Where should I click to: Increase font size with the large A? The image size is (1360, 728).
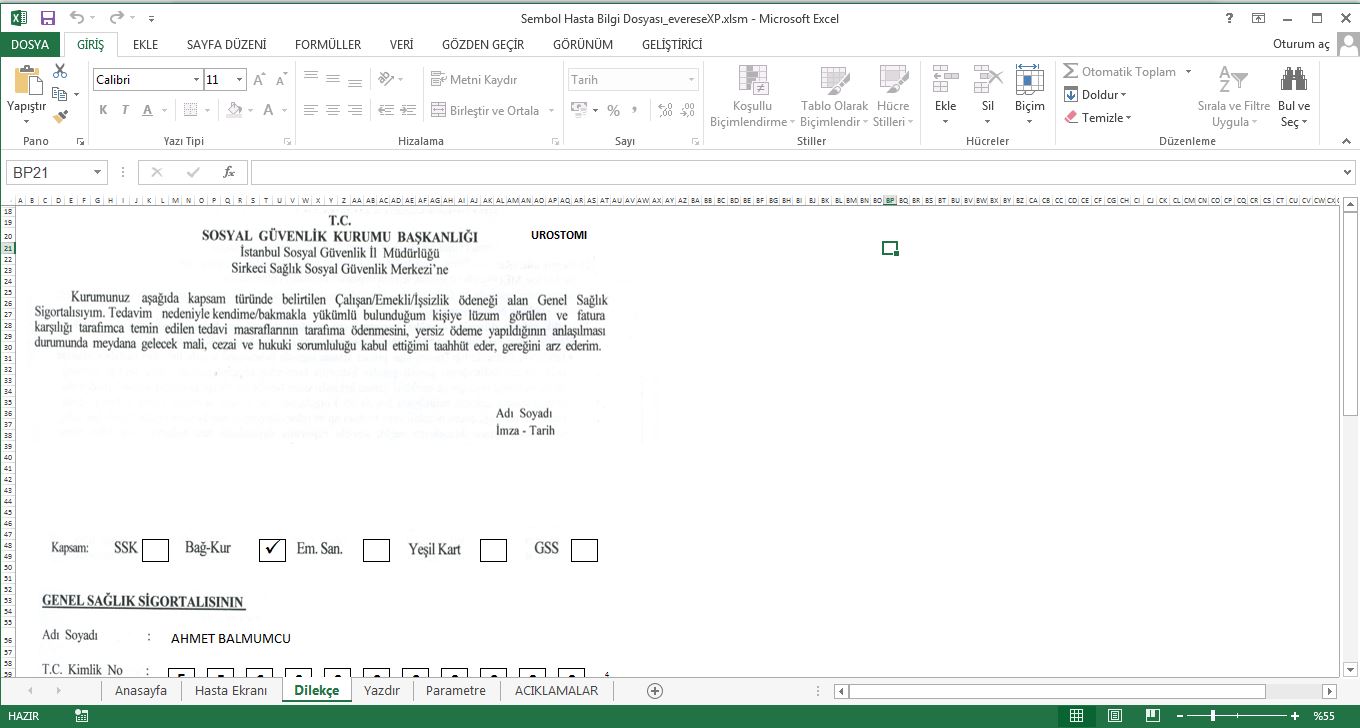(259, 79)
